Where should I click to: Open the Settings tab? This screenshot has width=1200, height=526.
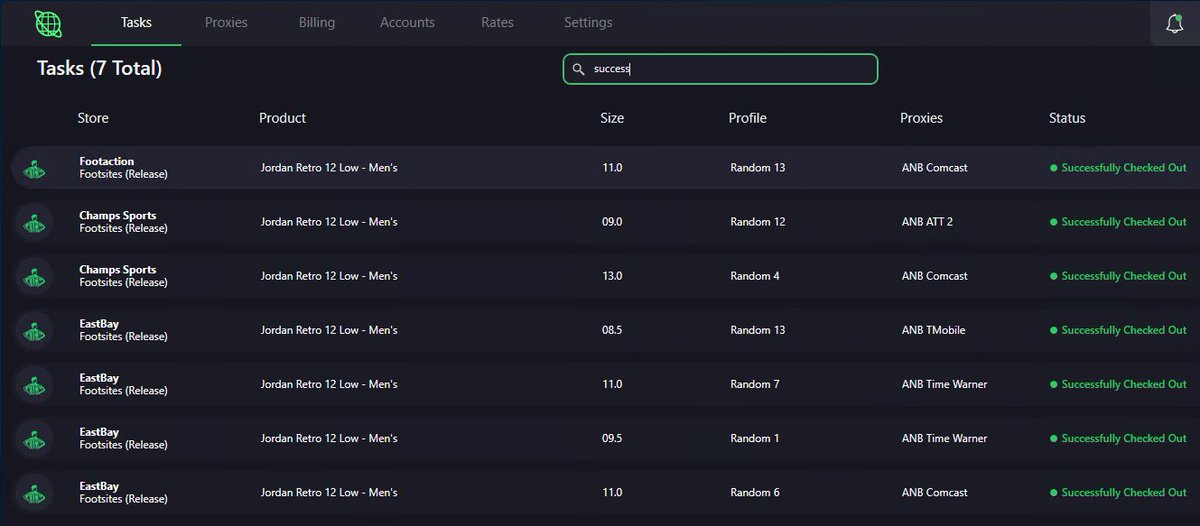click(588, 22)
